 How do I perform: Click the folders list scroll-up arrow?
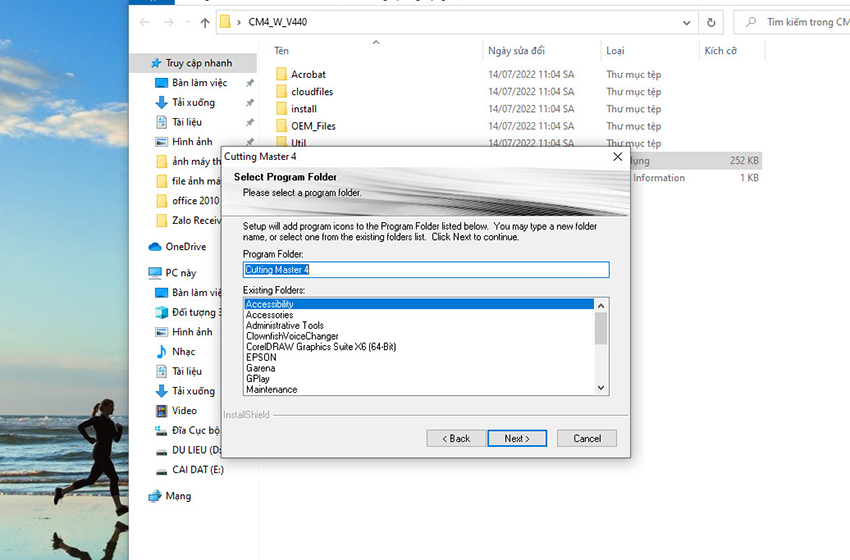click(601, 306)
